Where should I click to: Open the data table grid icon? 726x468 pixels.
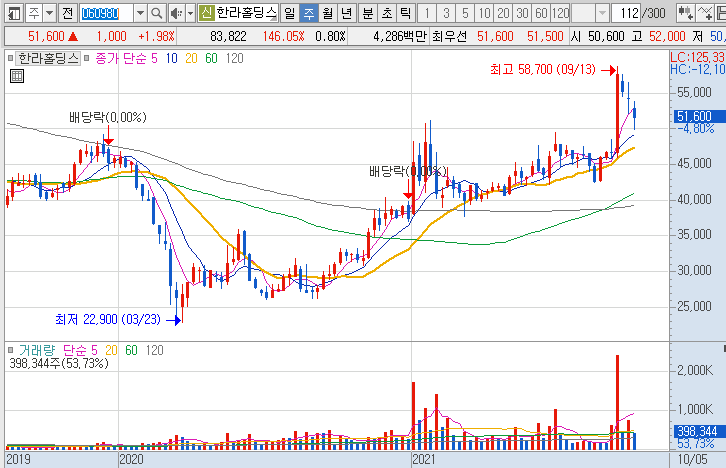(17, 76)
